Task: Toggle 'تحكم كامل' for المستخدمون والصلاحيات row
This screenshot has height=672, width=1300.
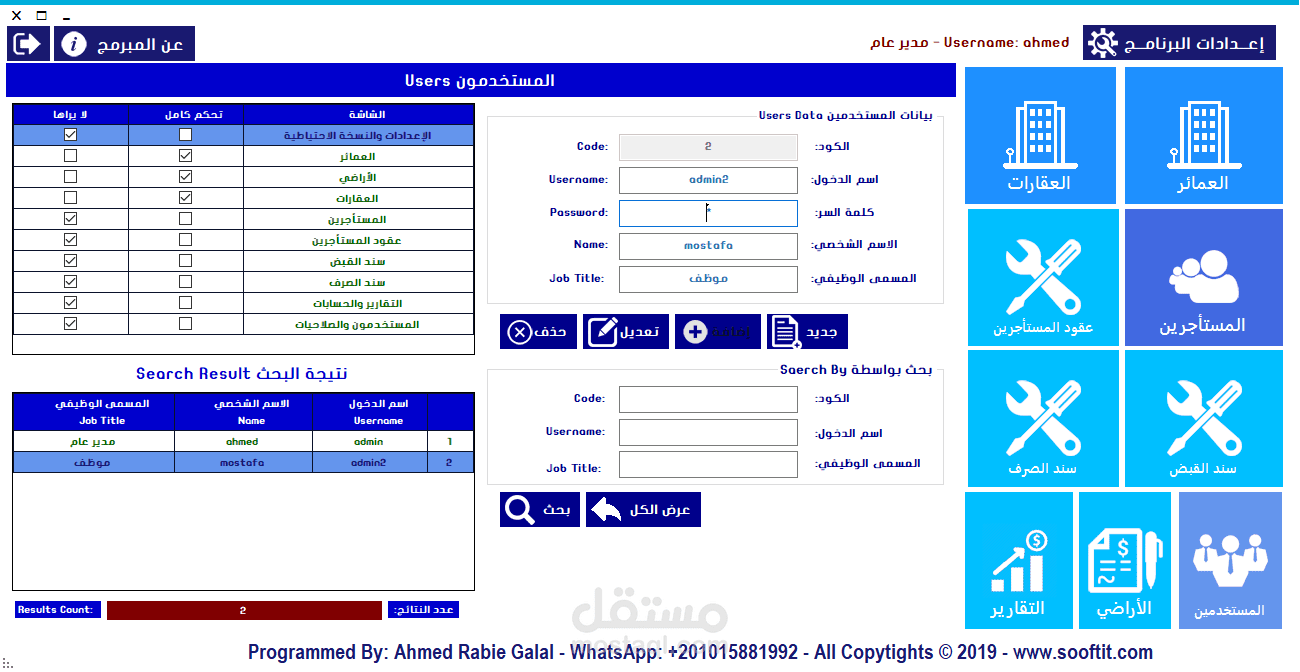Action: click(x=185, y=324)
